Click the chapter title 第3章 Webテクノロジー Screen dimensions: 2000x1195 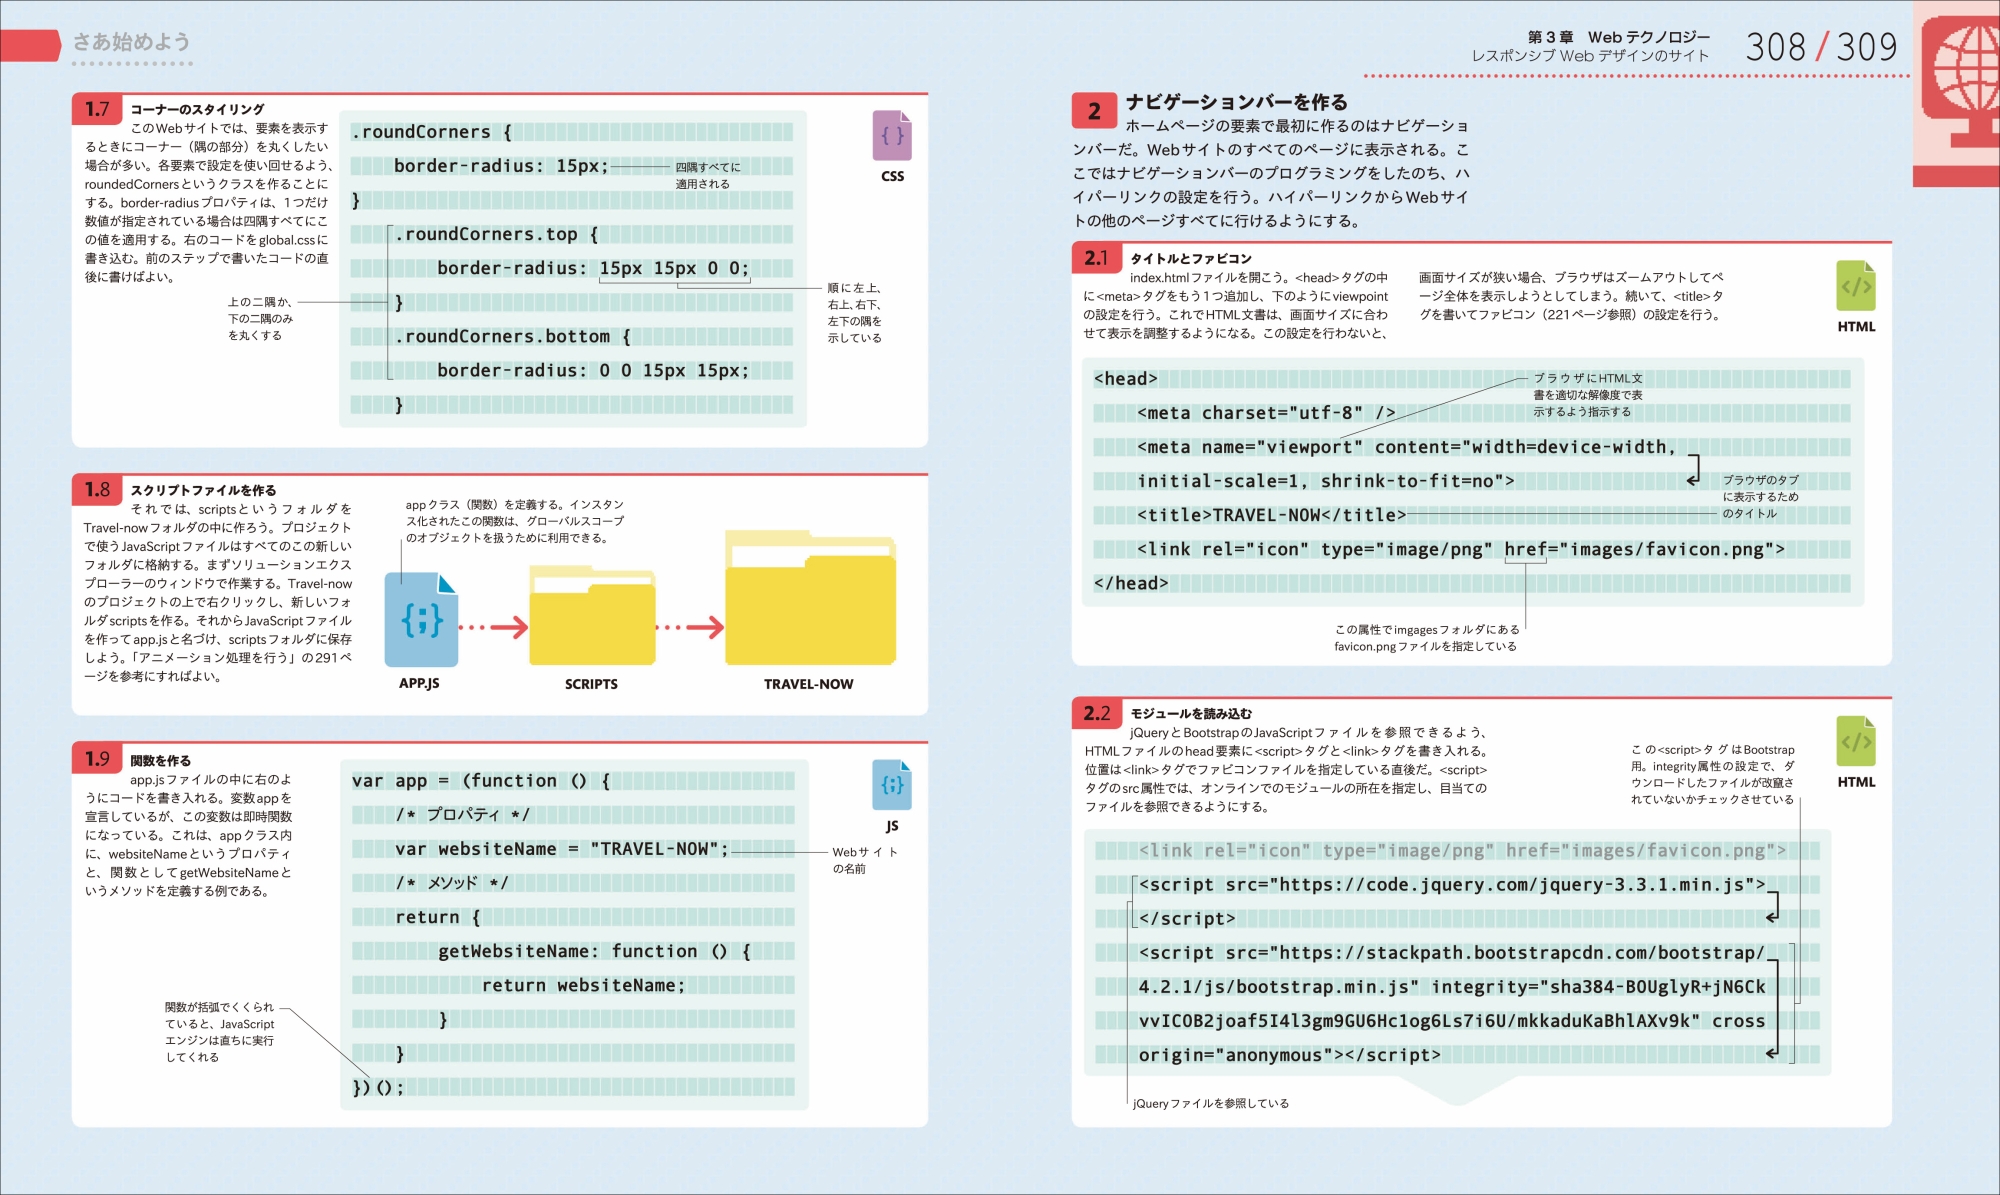(x=1618, y=37)
